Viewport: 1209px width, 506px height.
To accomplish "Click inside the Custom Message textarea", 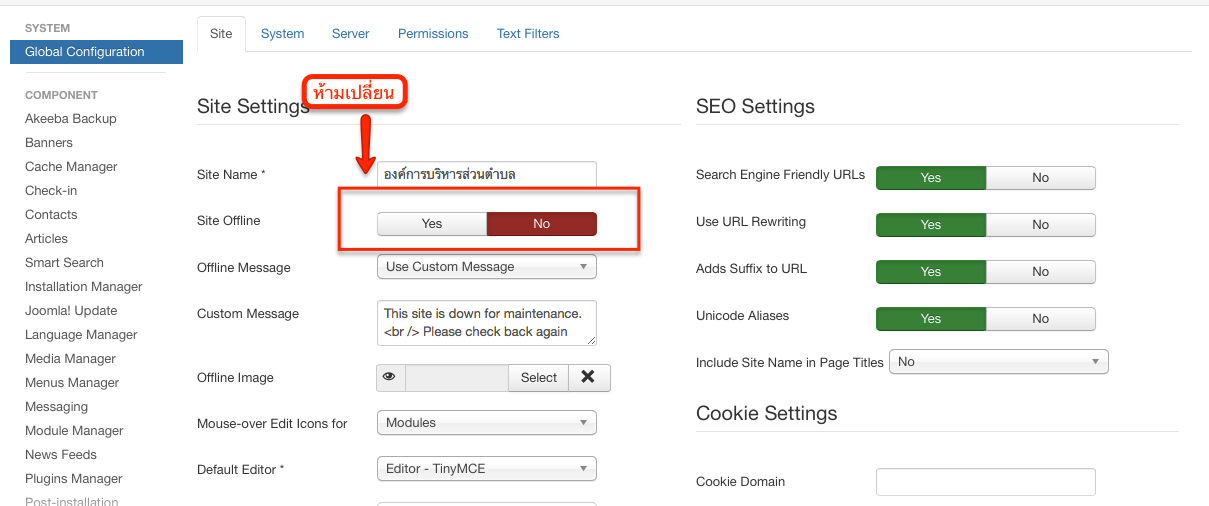I will [x=487, y=323].
